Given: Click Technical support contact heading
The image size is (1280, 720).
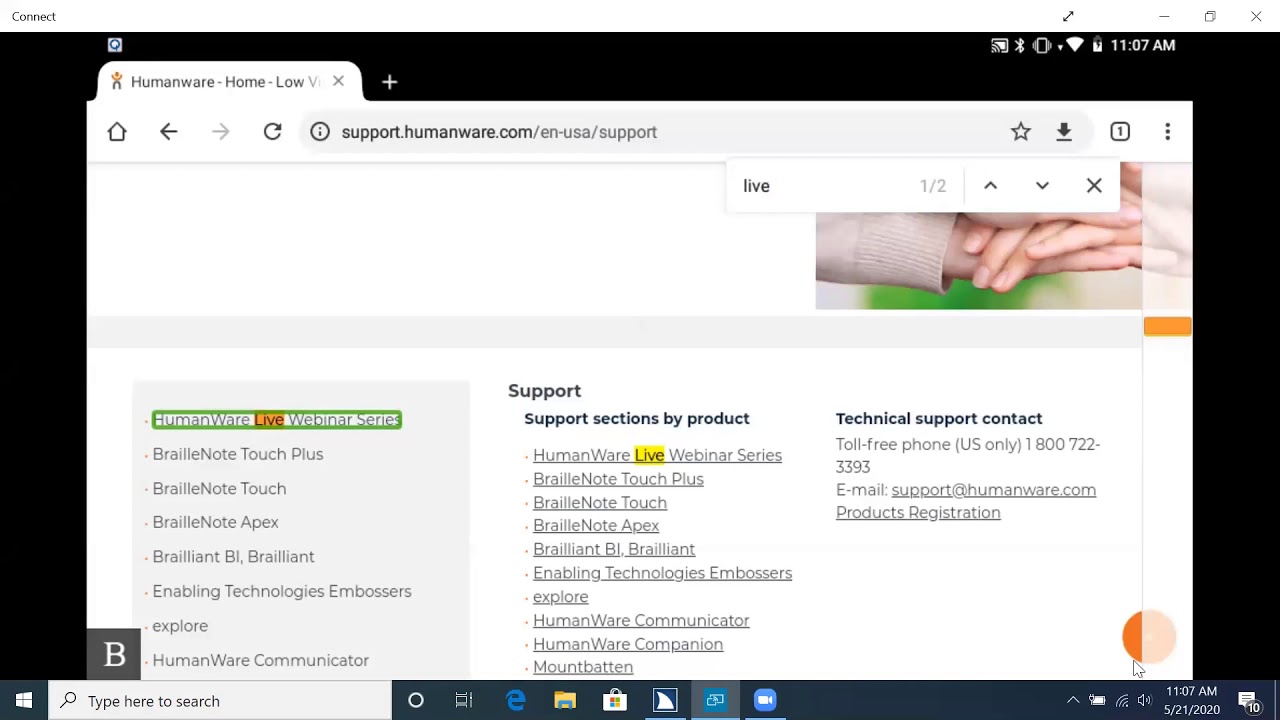Looking at the screenshot, I should click(x=939, y=419).
